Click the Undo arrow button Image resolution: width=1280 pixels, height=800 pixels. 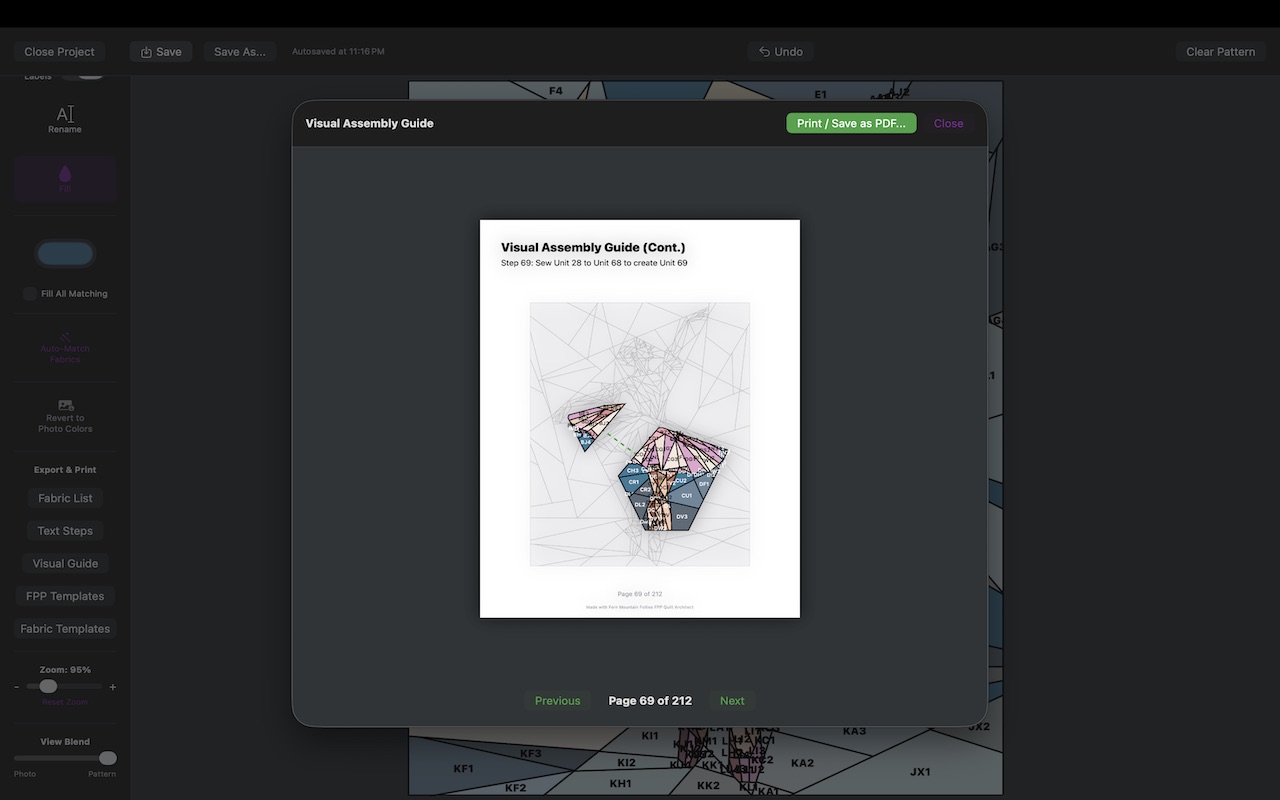(x=780, y=52)
